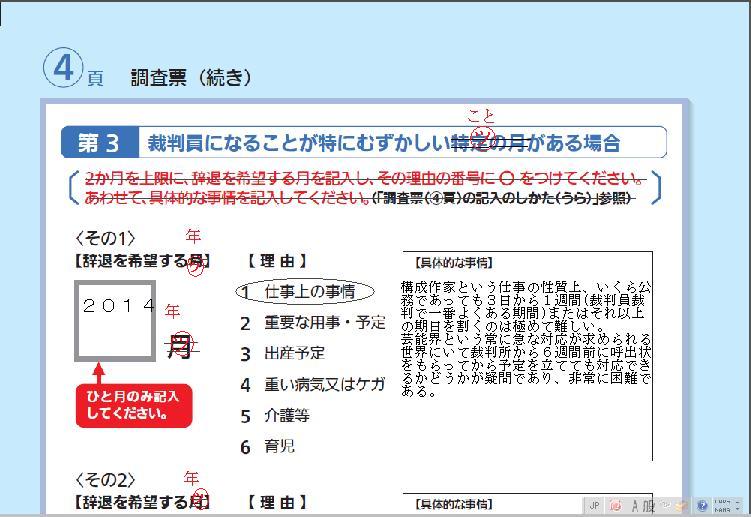This screenshot has width=751, height=517.
Task: Click the 〈その2〉 label
Action: pos(105,480)
